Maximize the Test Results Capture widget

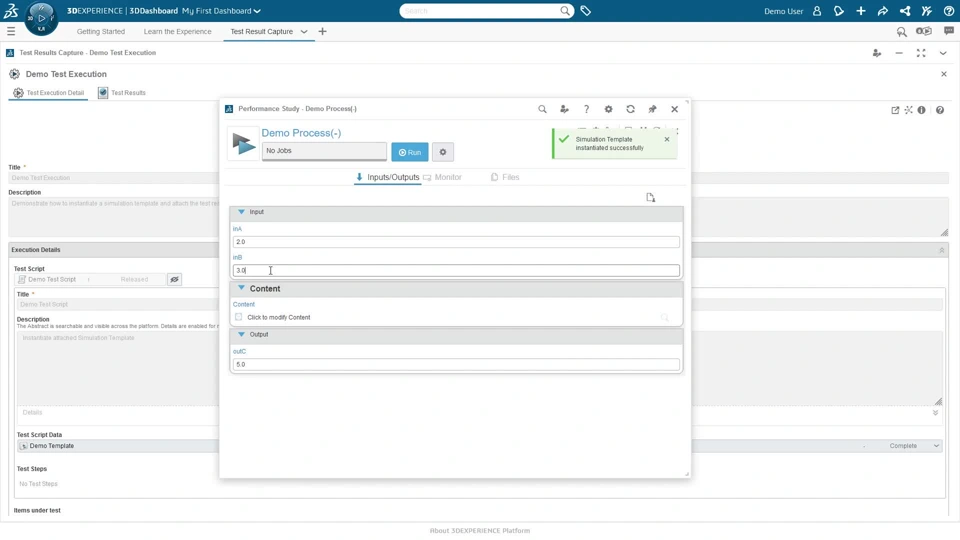921,53
